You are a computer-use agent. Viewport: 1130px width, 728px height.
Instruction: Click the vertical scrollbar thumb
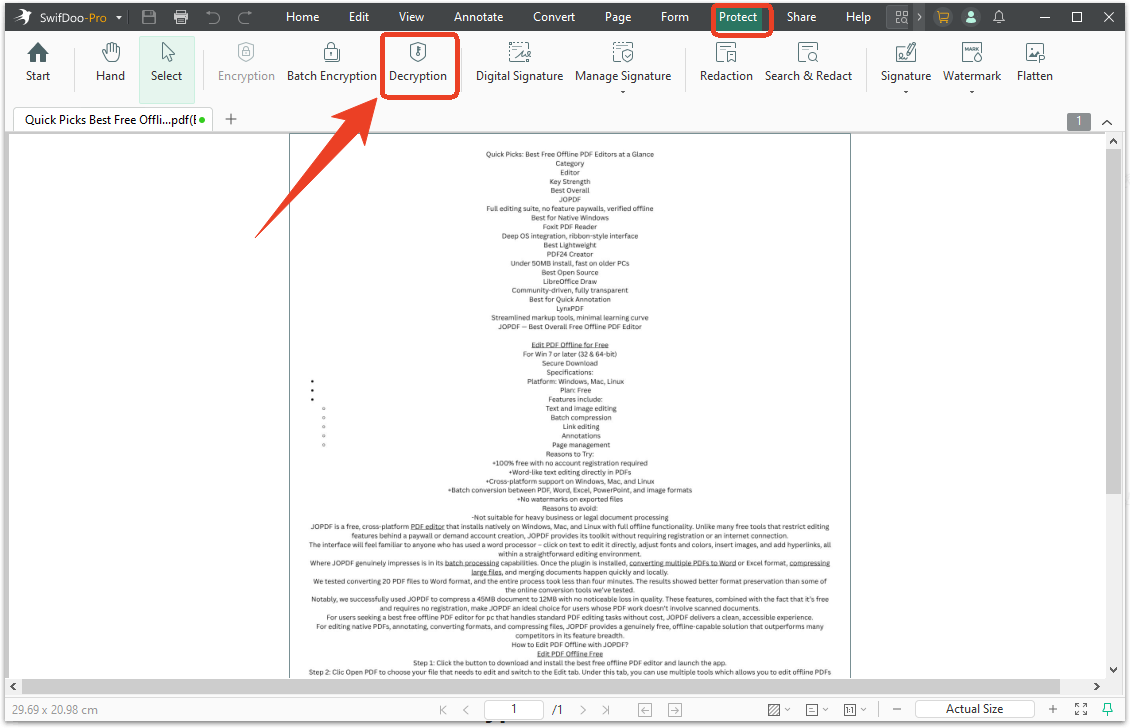click(x=1113, y=322)
